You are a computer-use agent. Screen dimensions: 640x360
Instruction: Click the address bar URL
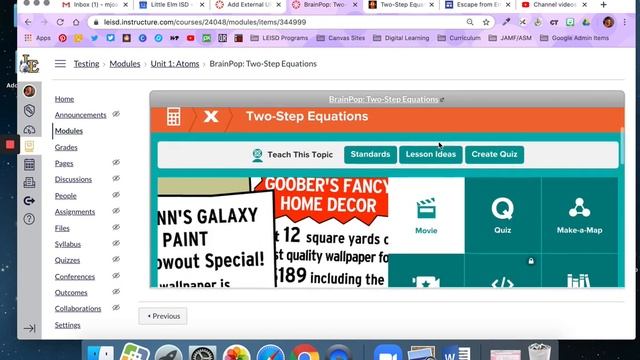204,22
